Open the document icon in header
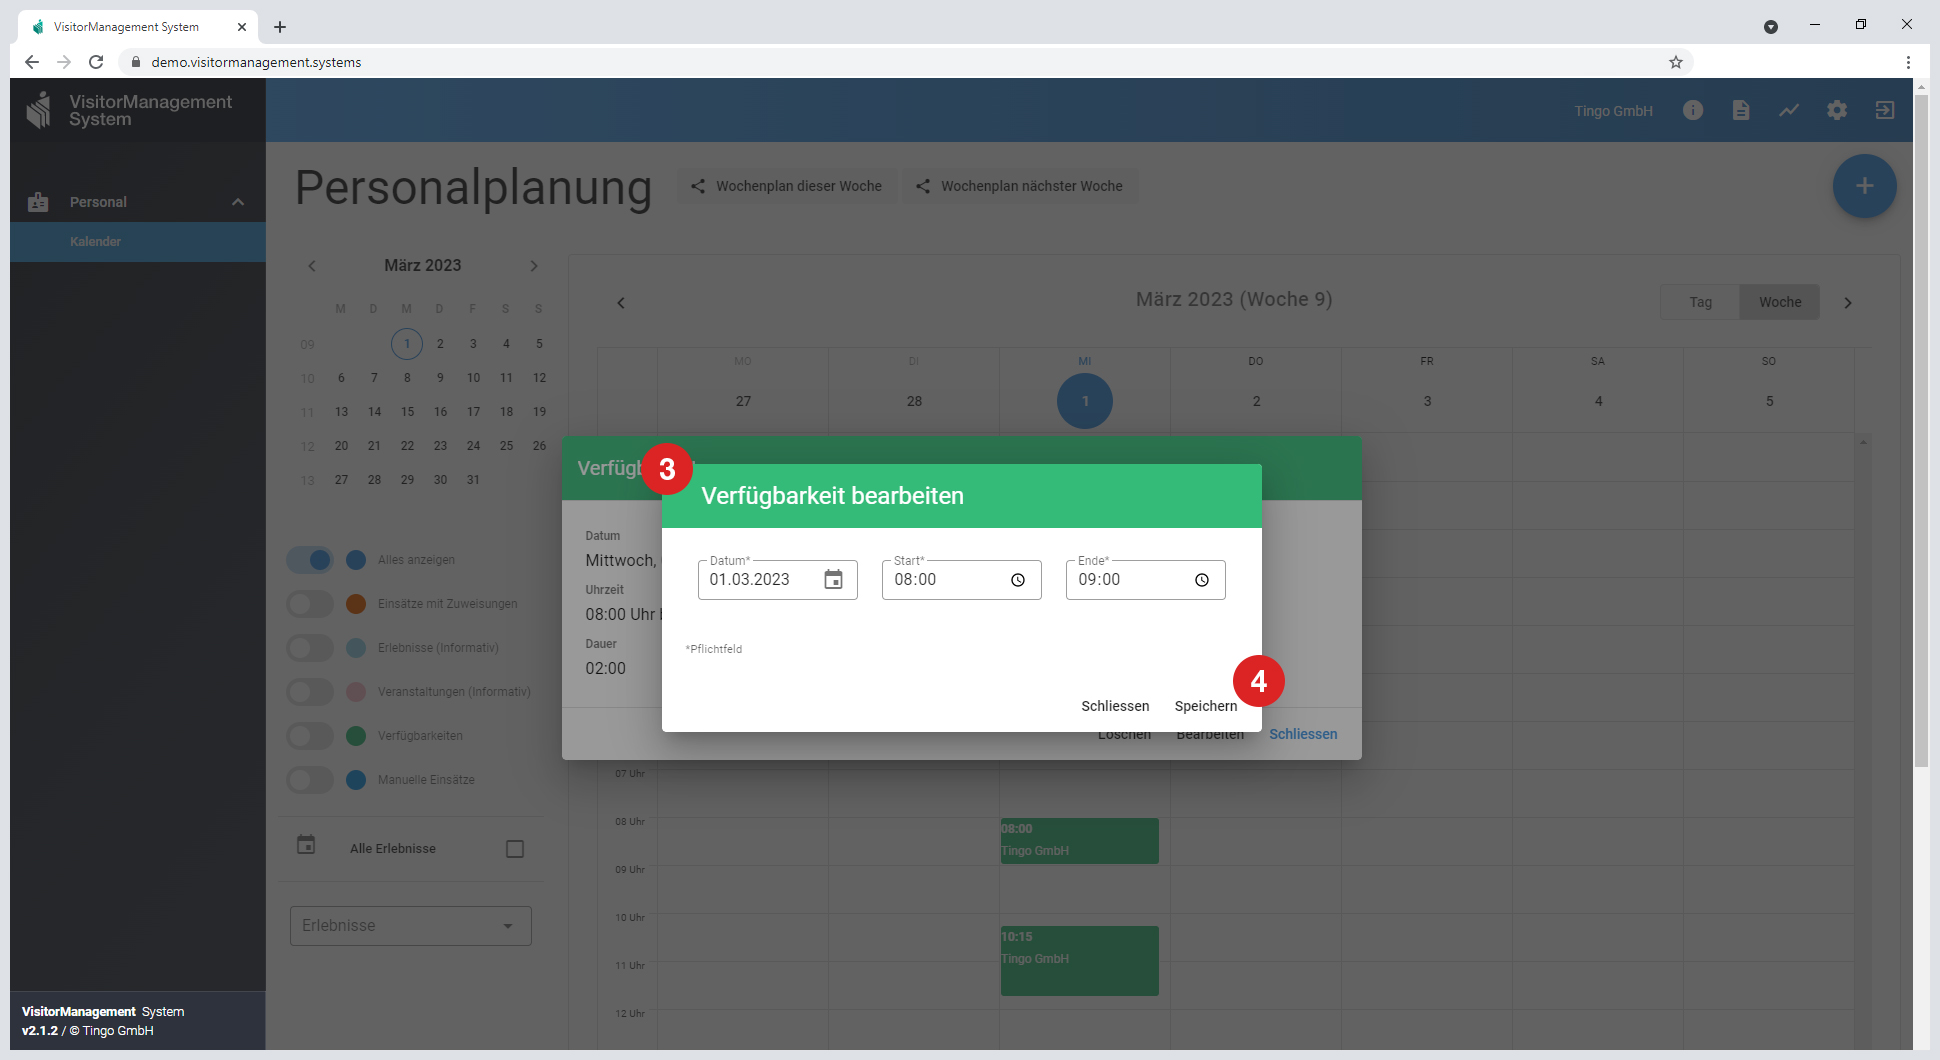This screenshot has height=1060, width=1940. pyautogui.click(x=1740, y=110)
